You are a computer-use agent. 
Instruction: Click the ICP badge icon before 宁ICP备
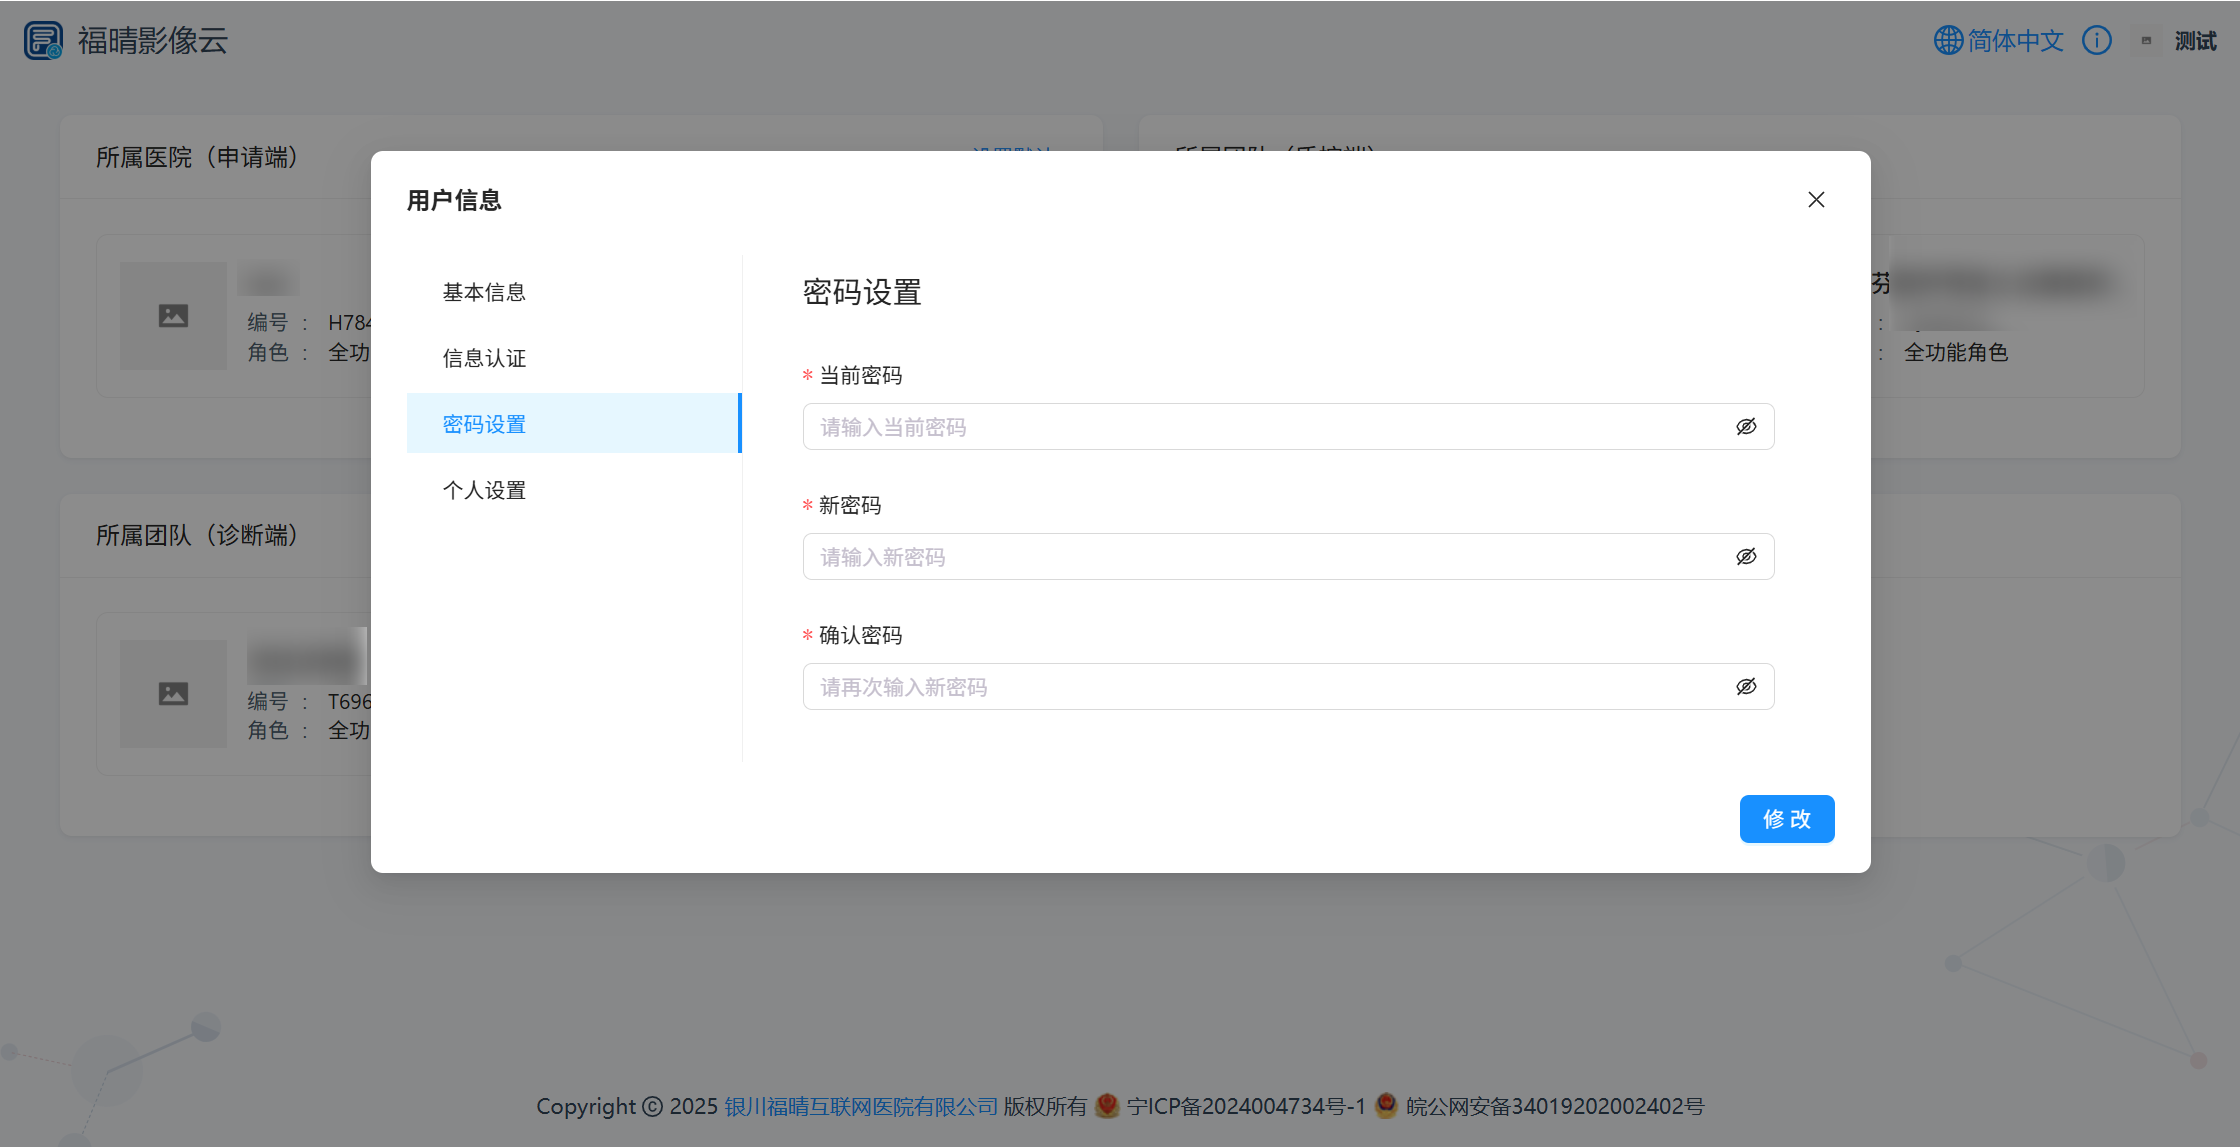click(1107, 1105)
